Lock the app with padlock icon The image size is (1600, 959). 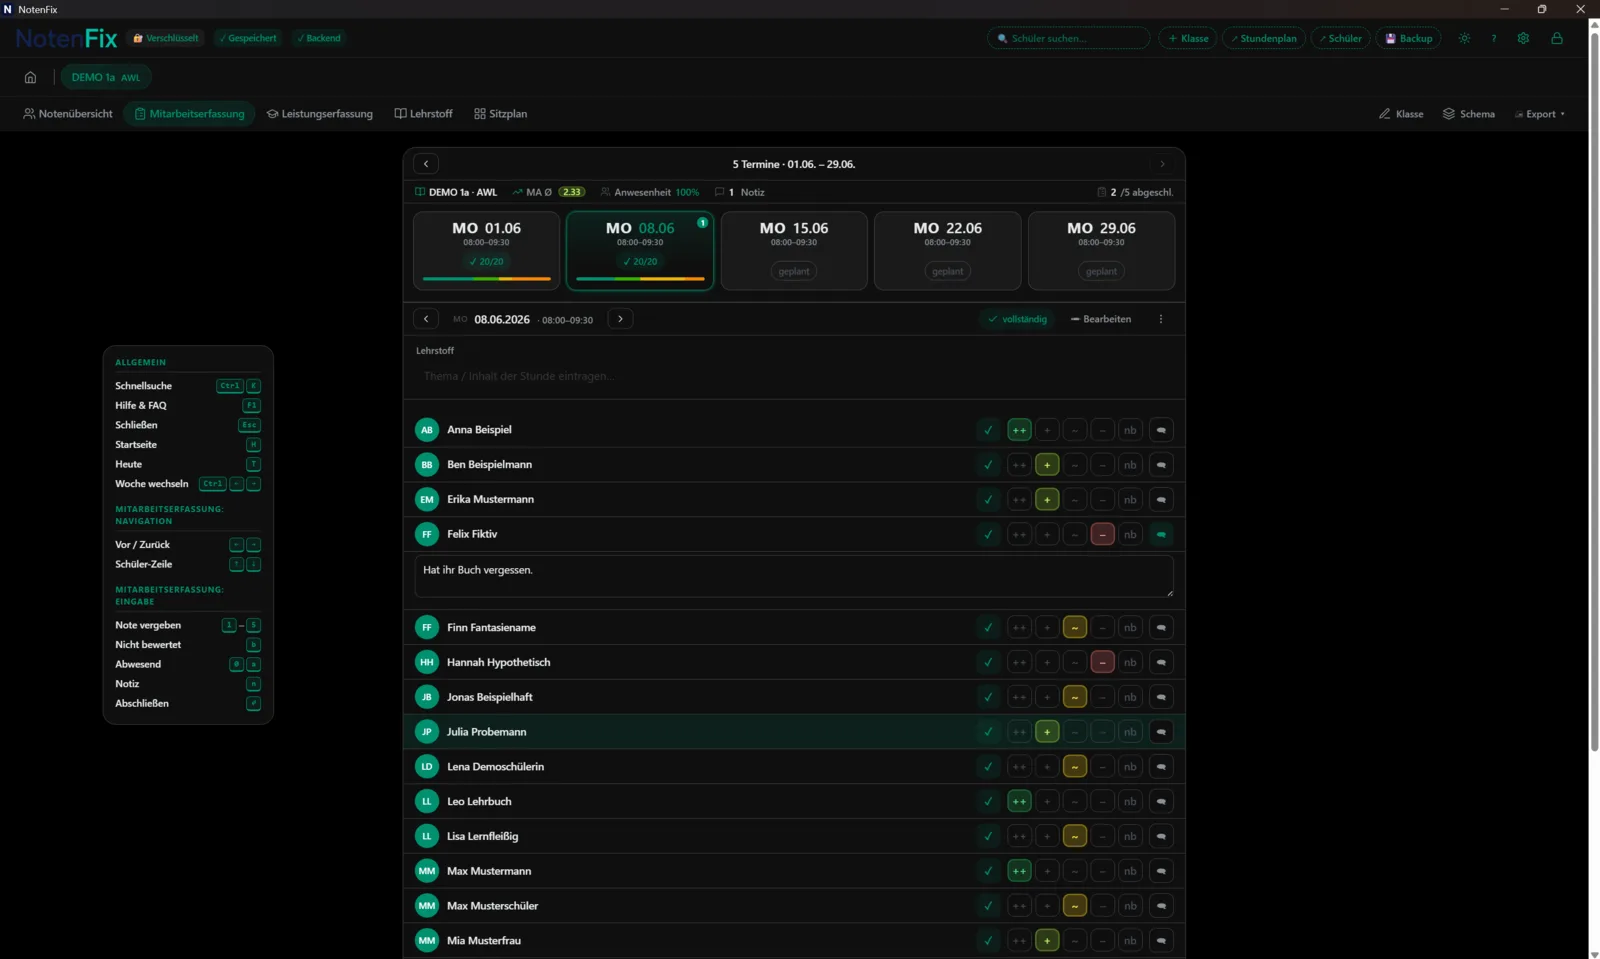coord(1557,38)
